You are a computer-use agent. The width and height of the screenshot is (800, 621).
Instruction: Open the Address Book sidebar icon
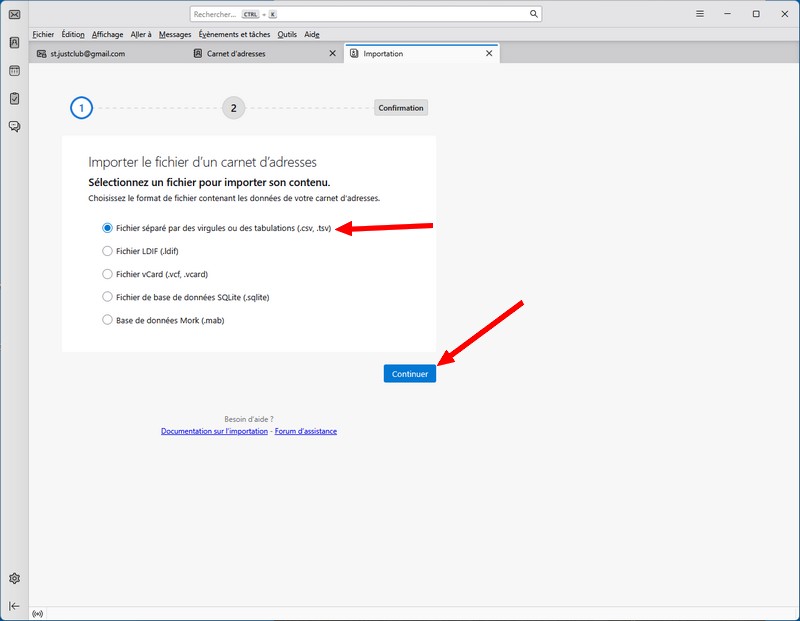(x=14, y=43)
